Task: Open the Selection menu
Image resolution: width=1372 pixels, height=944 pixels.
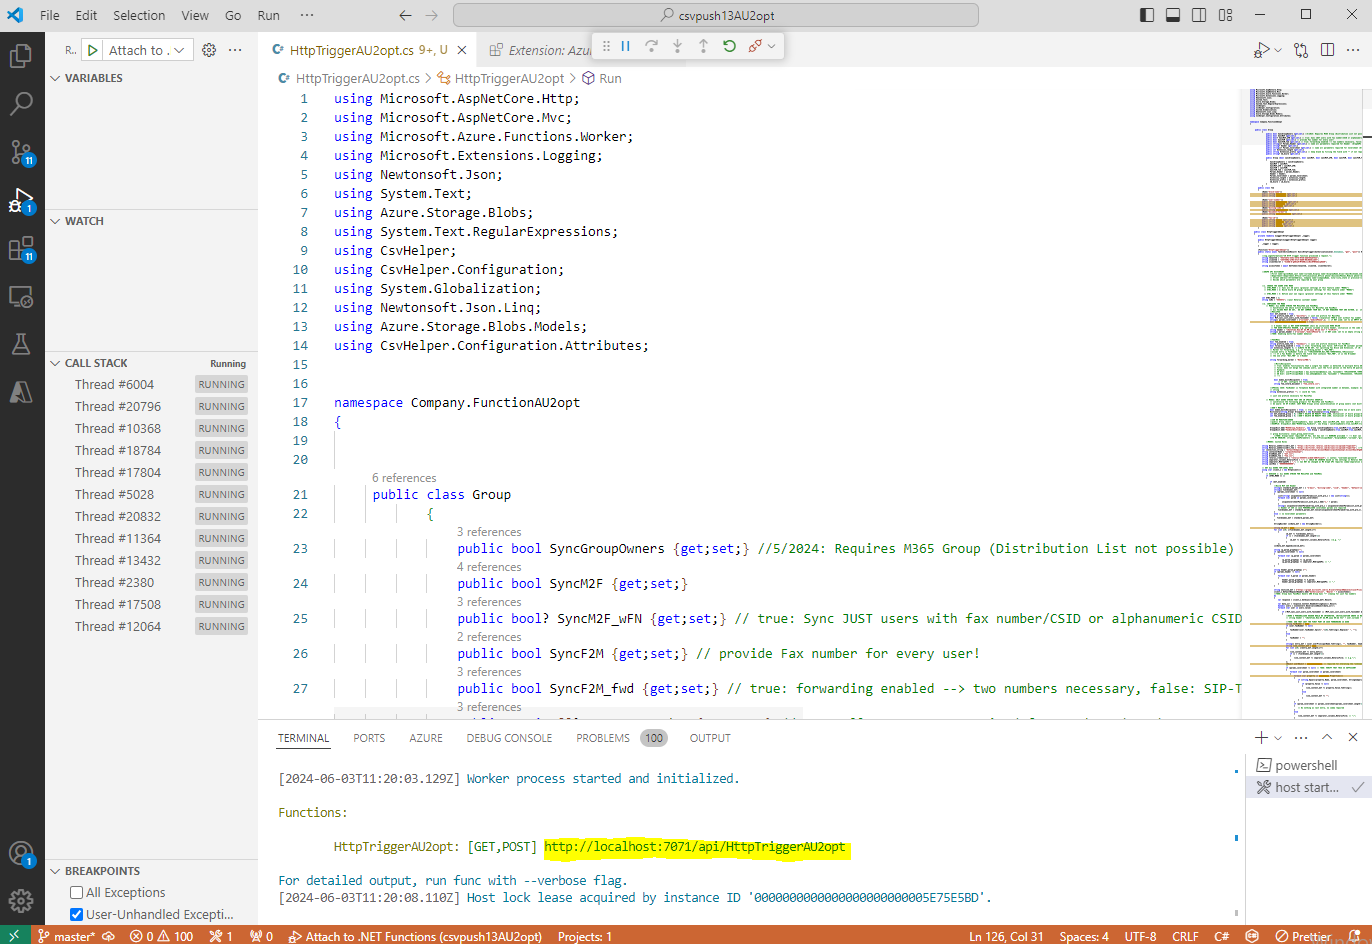Action: (x=139, y=15)
